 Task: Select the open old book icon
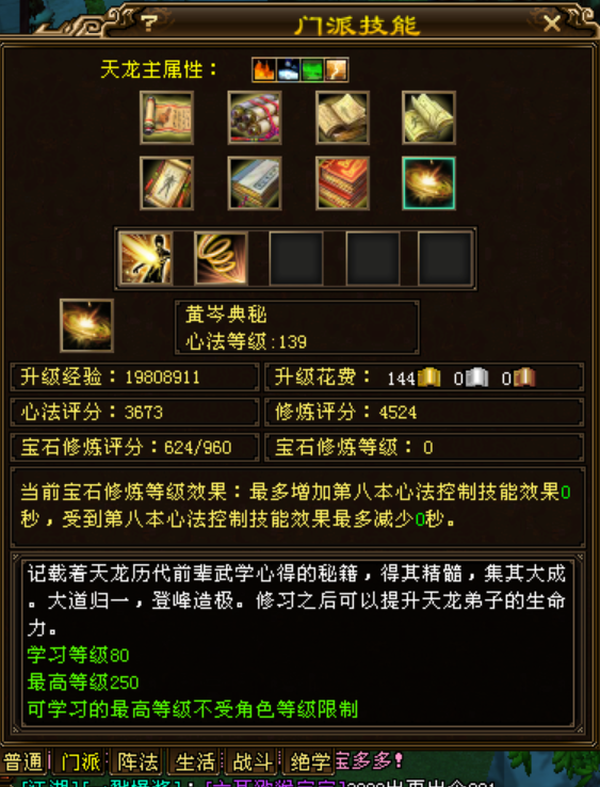click(x=342, y=117)
